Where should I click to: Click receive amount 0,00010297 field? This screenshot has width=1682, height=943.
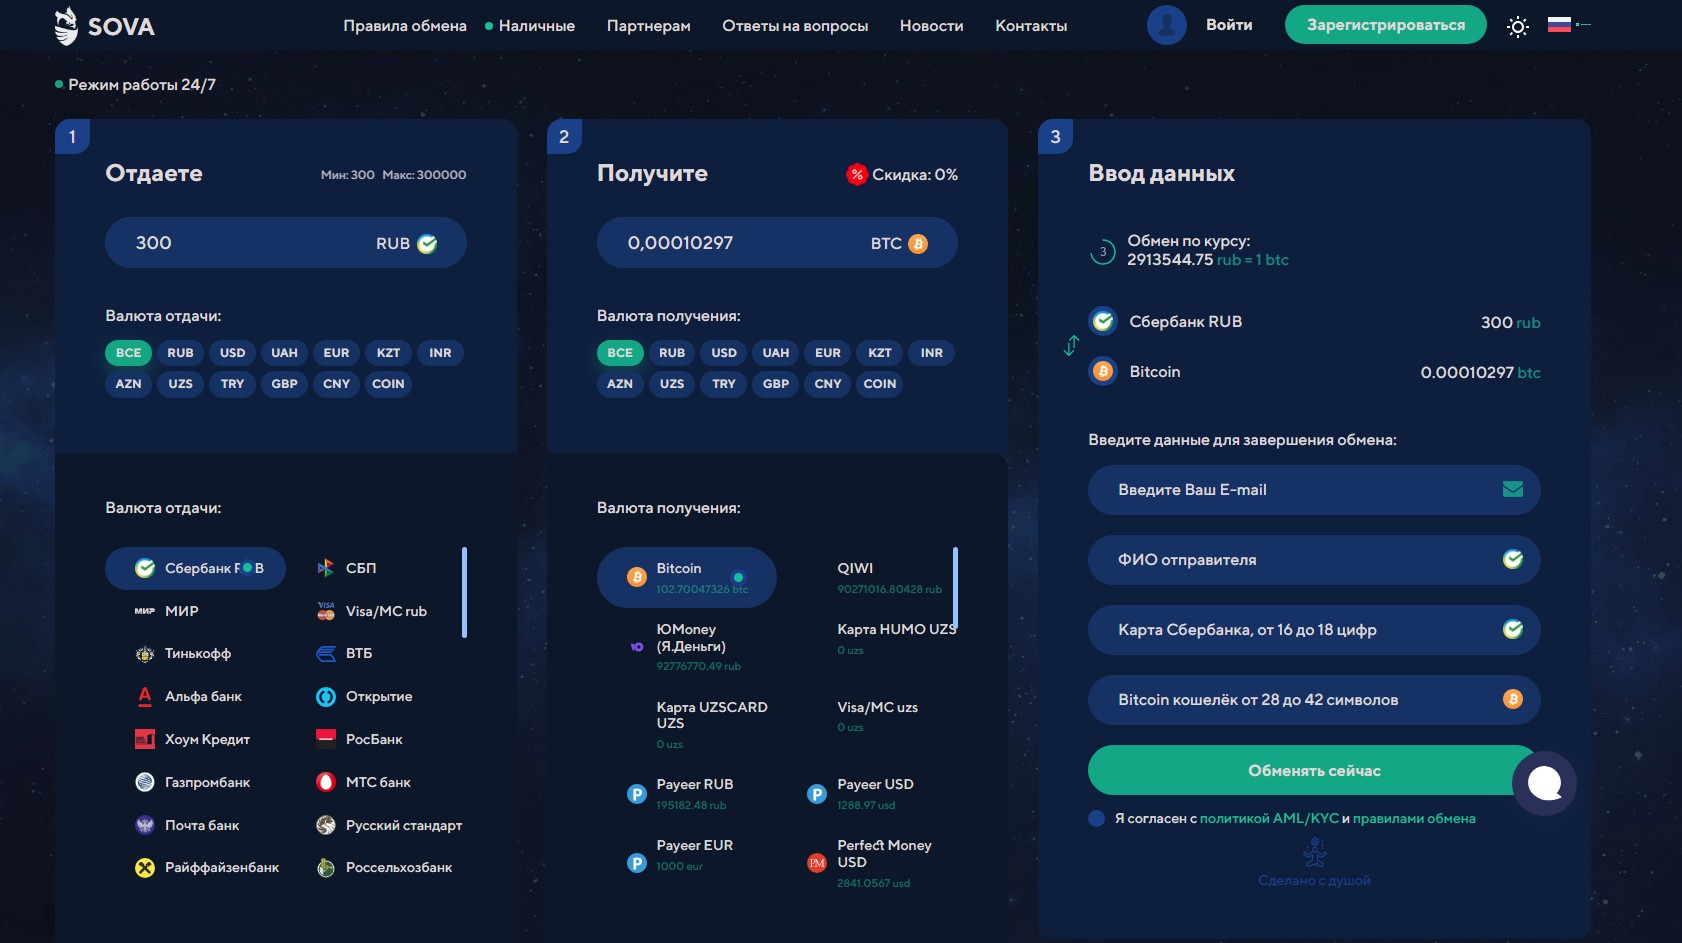[x=777, y=243]
